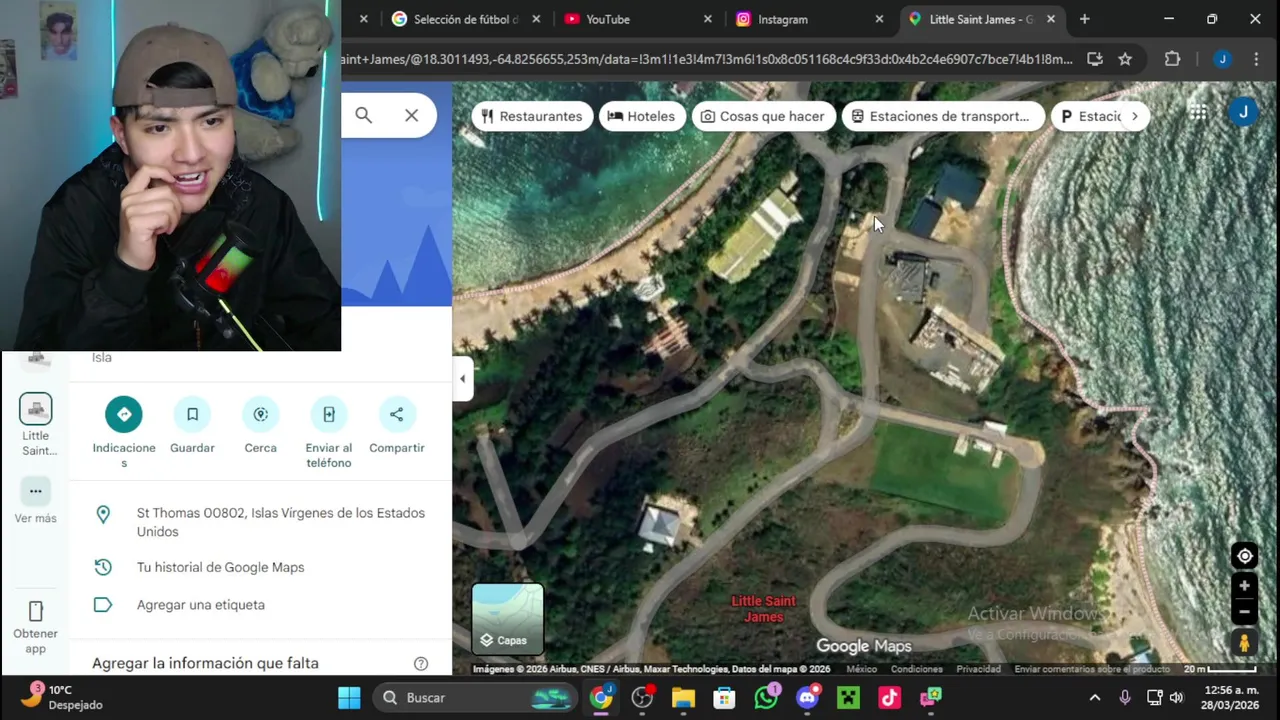Open OBS Studio from the taskbar

[x=642, y=698]
